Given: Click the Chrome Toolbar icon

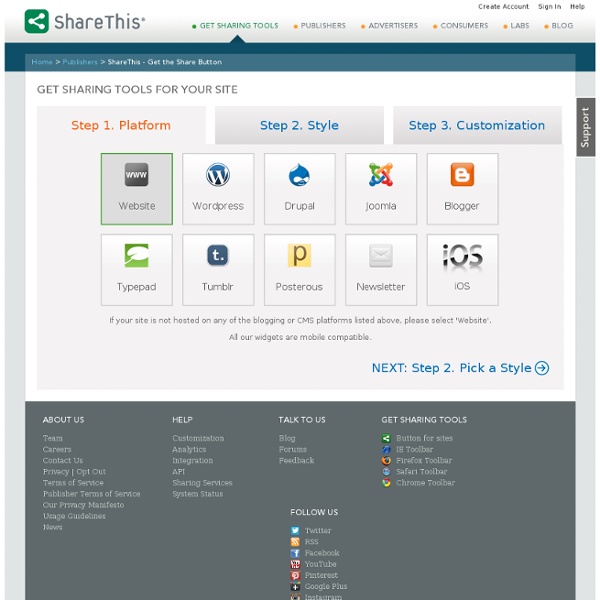Looking at the screenshot, I should 386,483.
